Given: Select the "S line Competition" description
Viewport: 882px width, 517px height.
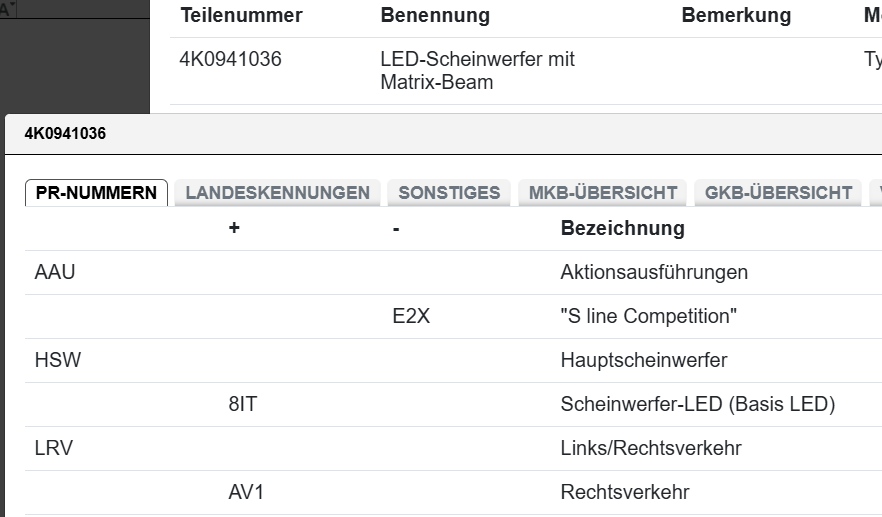Looking at the screenshot, I should click(x=649, y=316).
